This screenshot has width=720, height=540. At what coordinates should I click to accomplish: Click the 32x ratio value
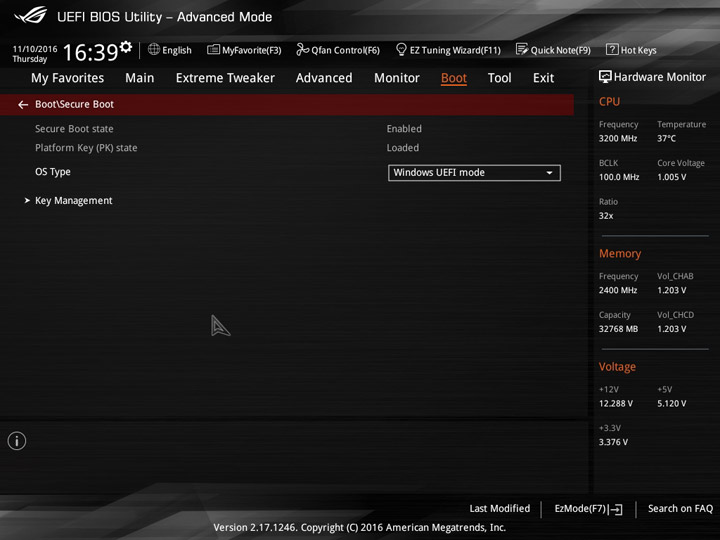click(x=606, y=216)
